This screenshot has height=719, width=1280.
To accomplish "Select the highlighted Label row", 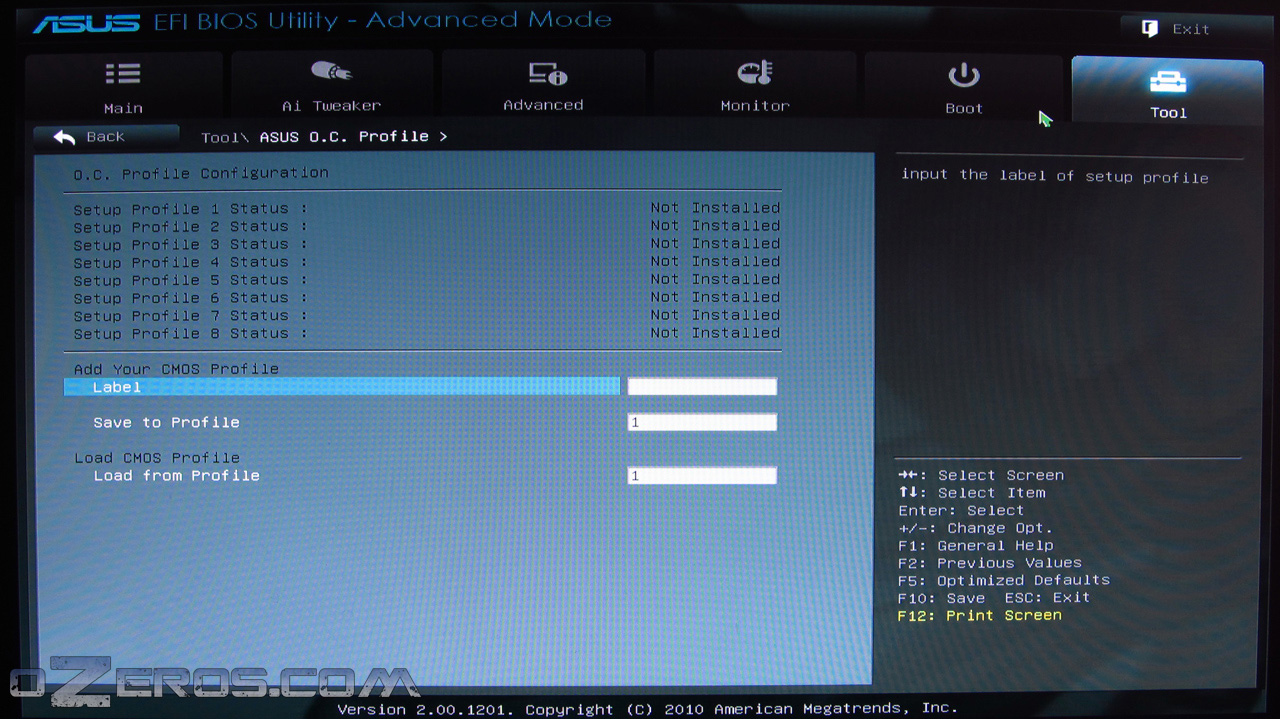I will click(342, 387).
